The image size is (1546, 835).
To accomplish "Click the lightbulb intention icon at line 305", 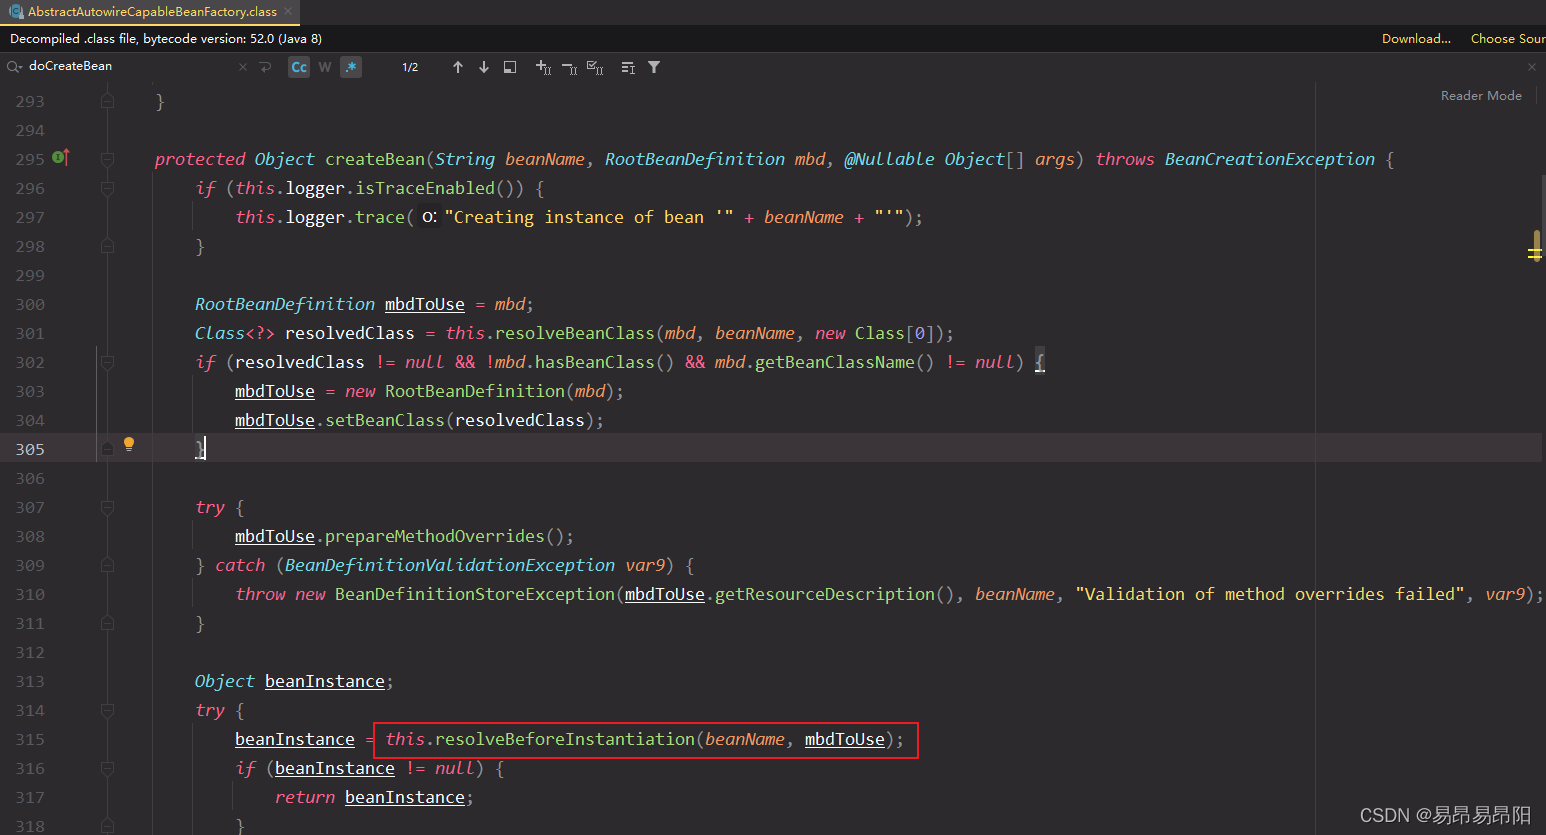I will click(128, 443).
